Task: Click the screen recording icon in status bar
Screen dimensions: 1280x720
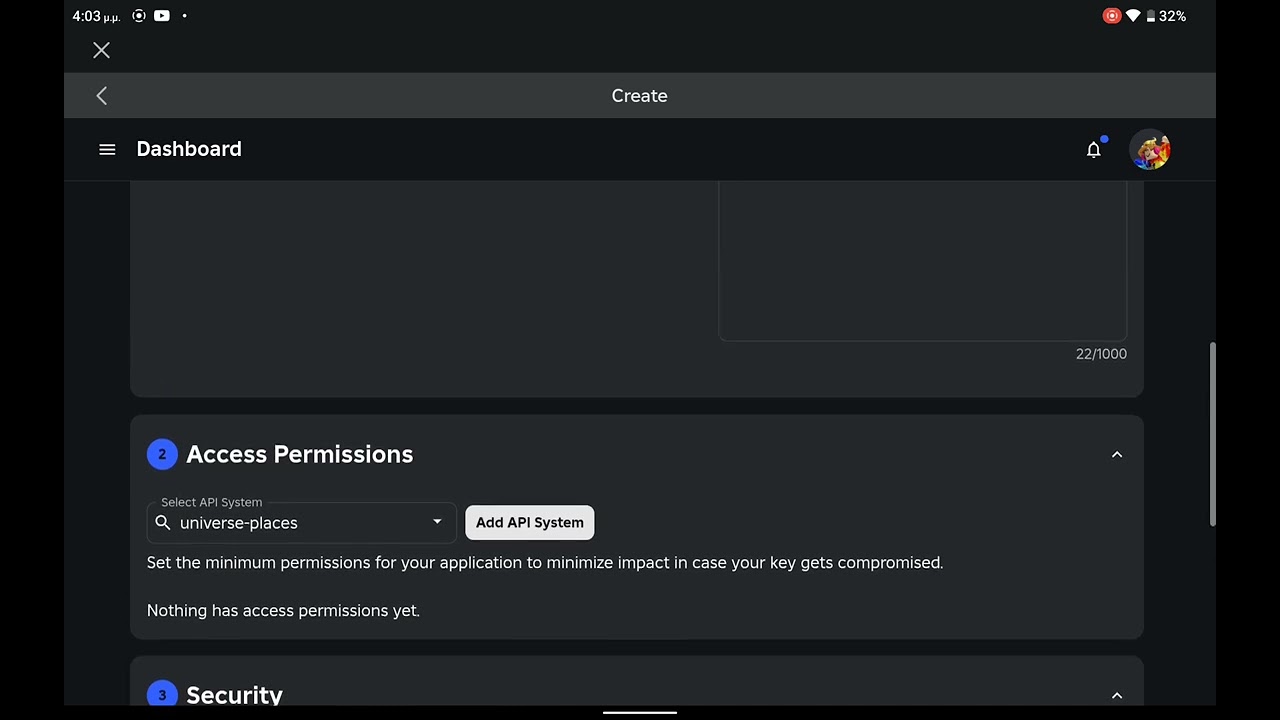Action: coord(1111,16)
